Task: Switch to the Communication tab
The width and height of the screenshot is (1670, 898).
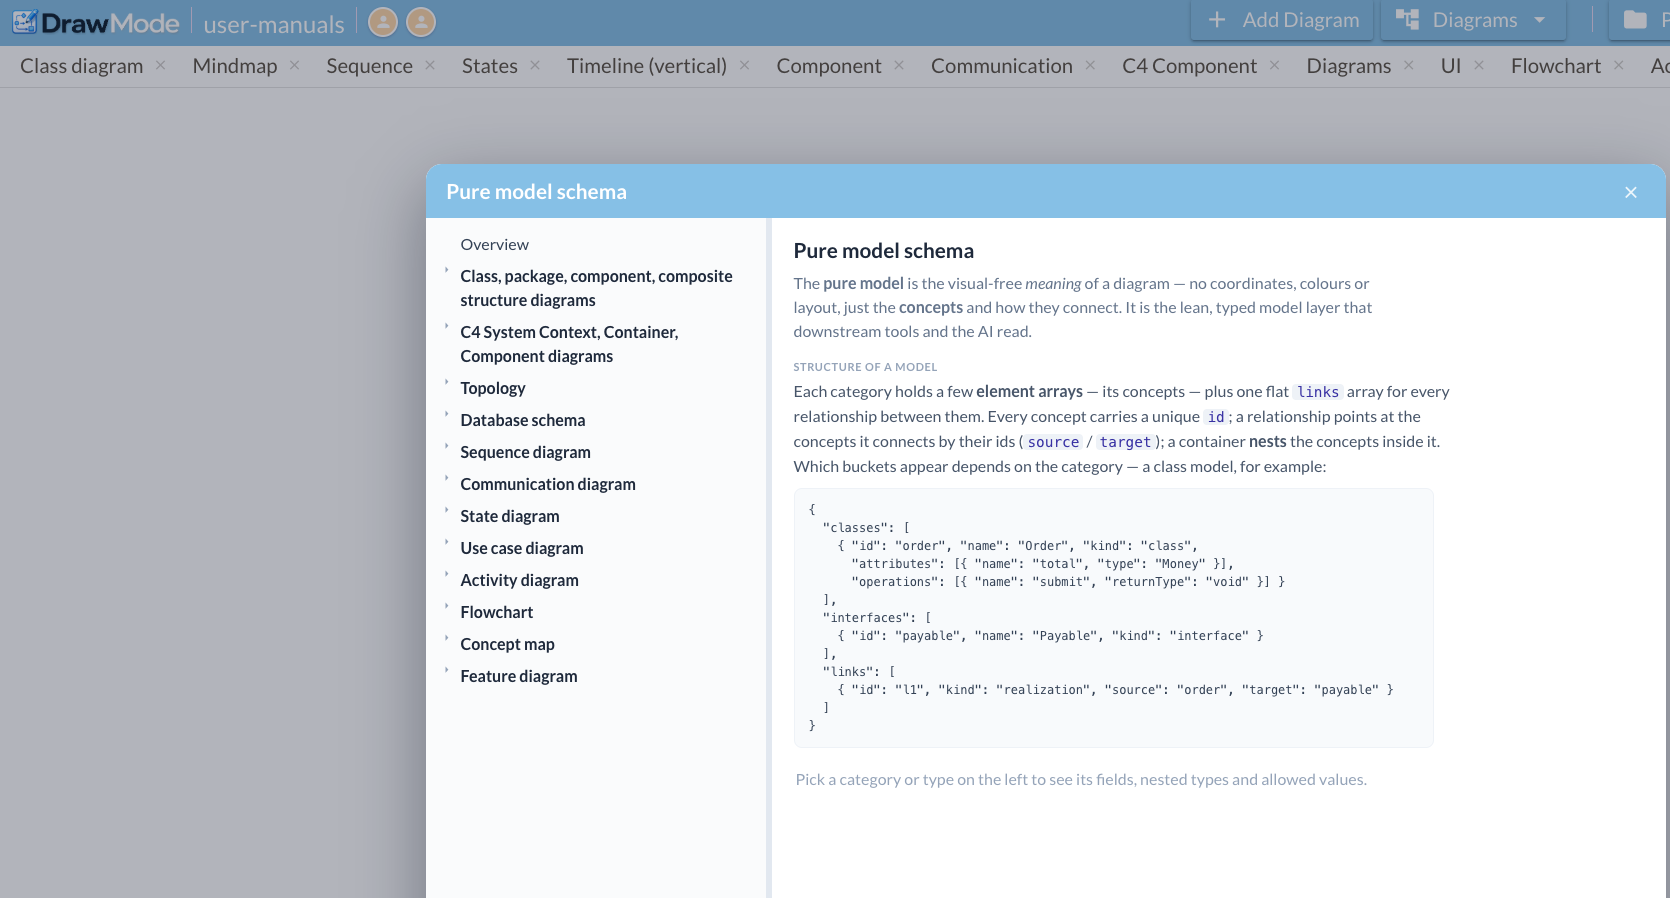Action: tap(1002, 66)
